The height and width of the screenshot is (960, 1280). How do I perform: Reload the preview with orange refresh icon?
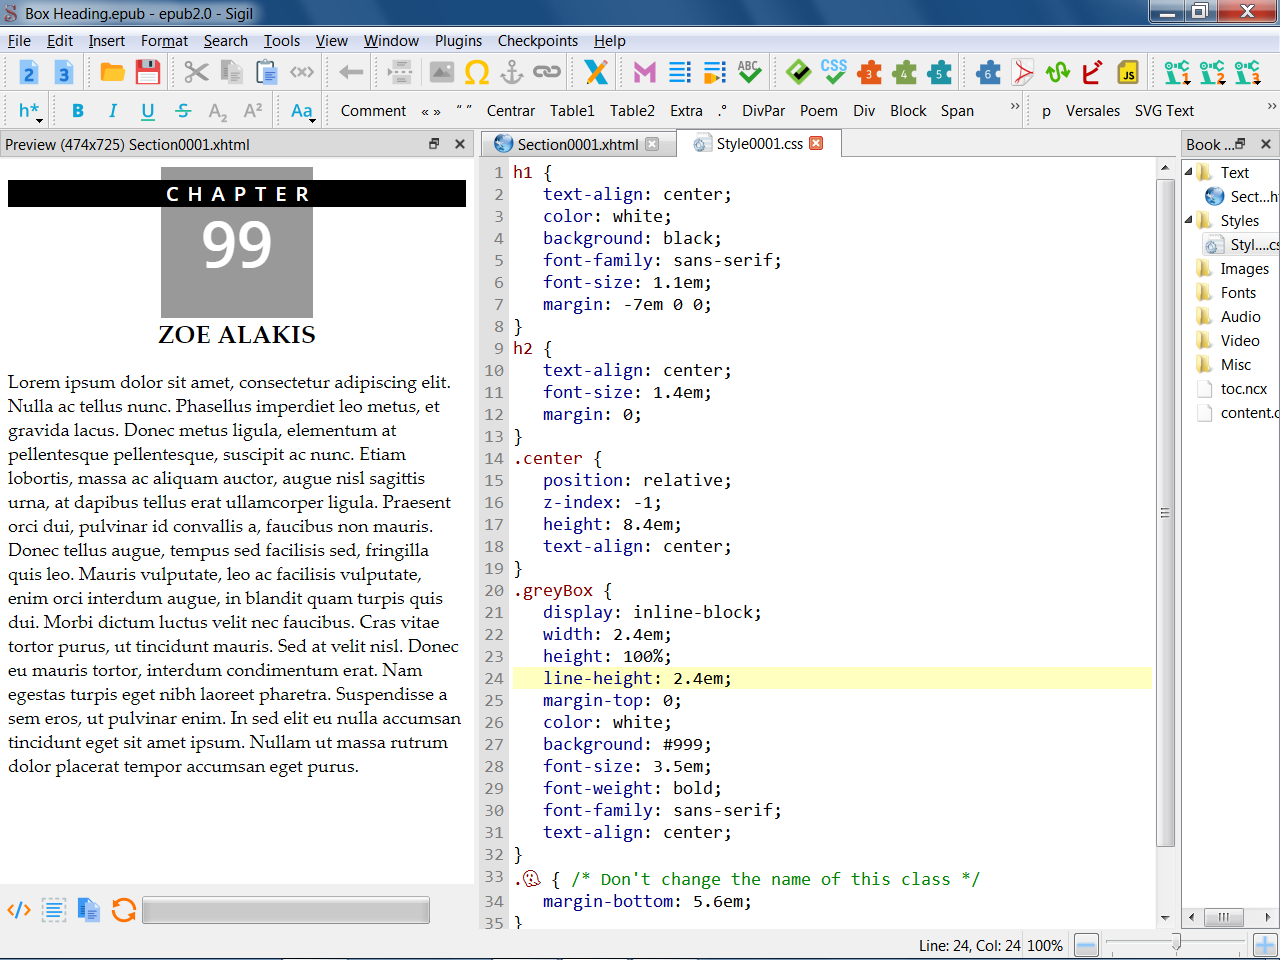pos(124,910)
